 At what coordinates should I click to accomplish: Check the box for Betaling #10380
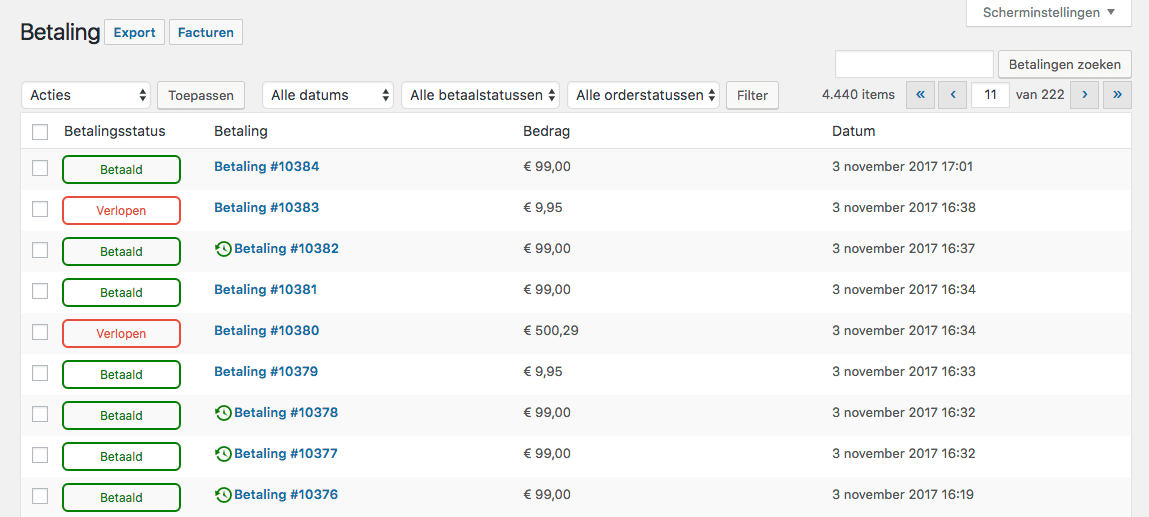pyautogui.click(x=40, y=332)
